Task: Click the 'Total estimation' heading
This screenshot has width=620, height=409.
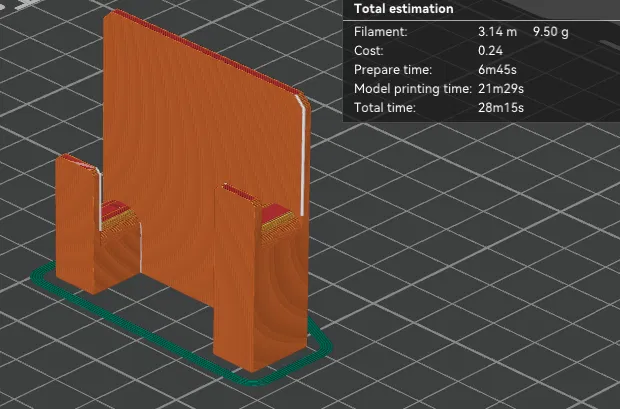Action: (x=403, y=9)
